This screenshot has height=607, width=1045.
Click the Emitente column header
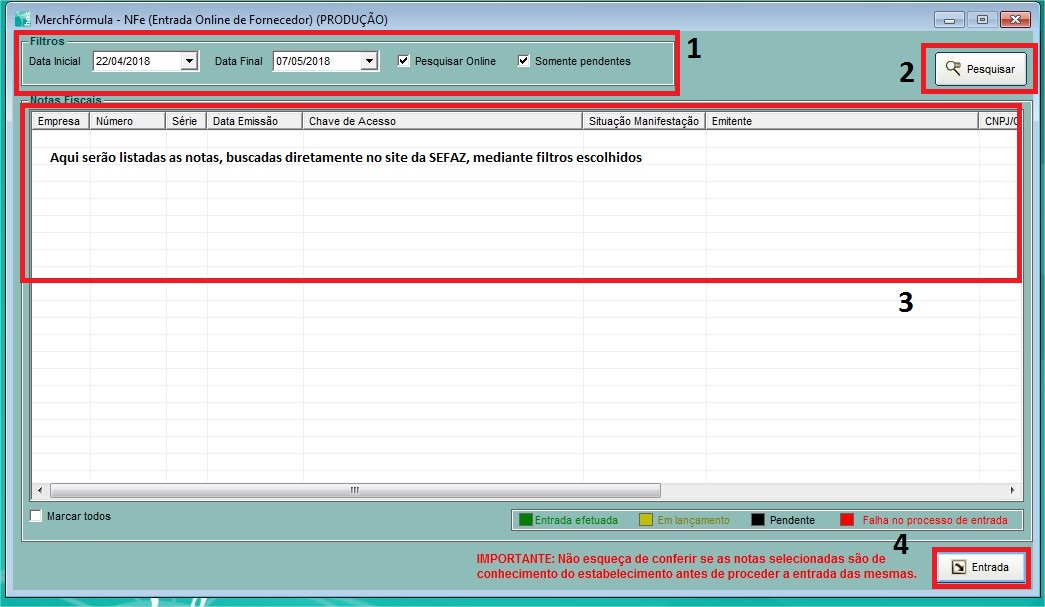pyautogui.click(x=839, y=121)
